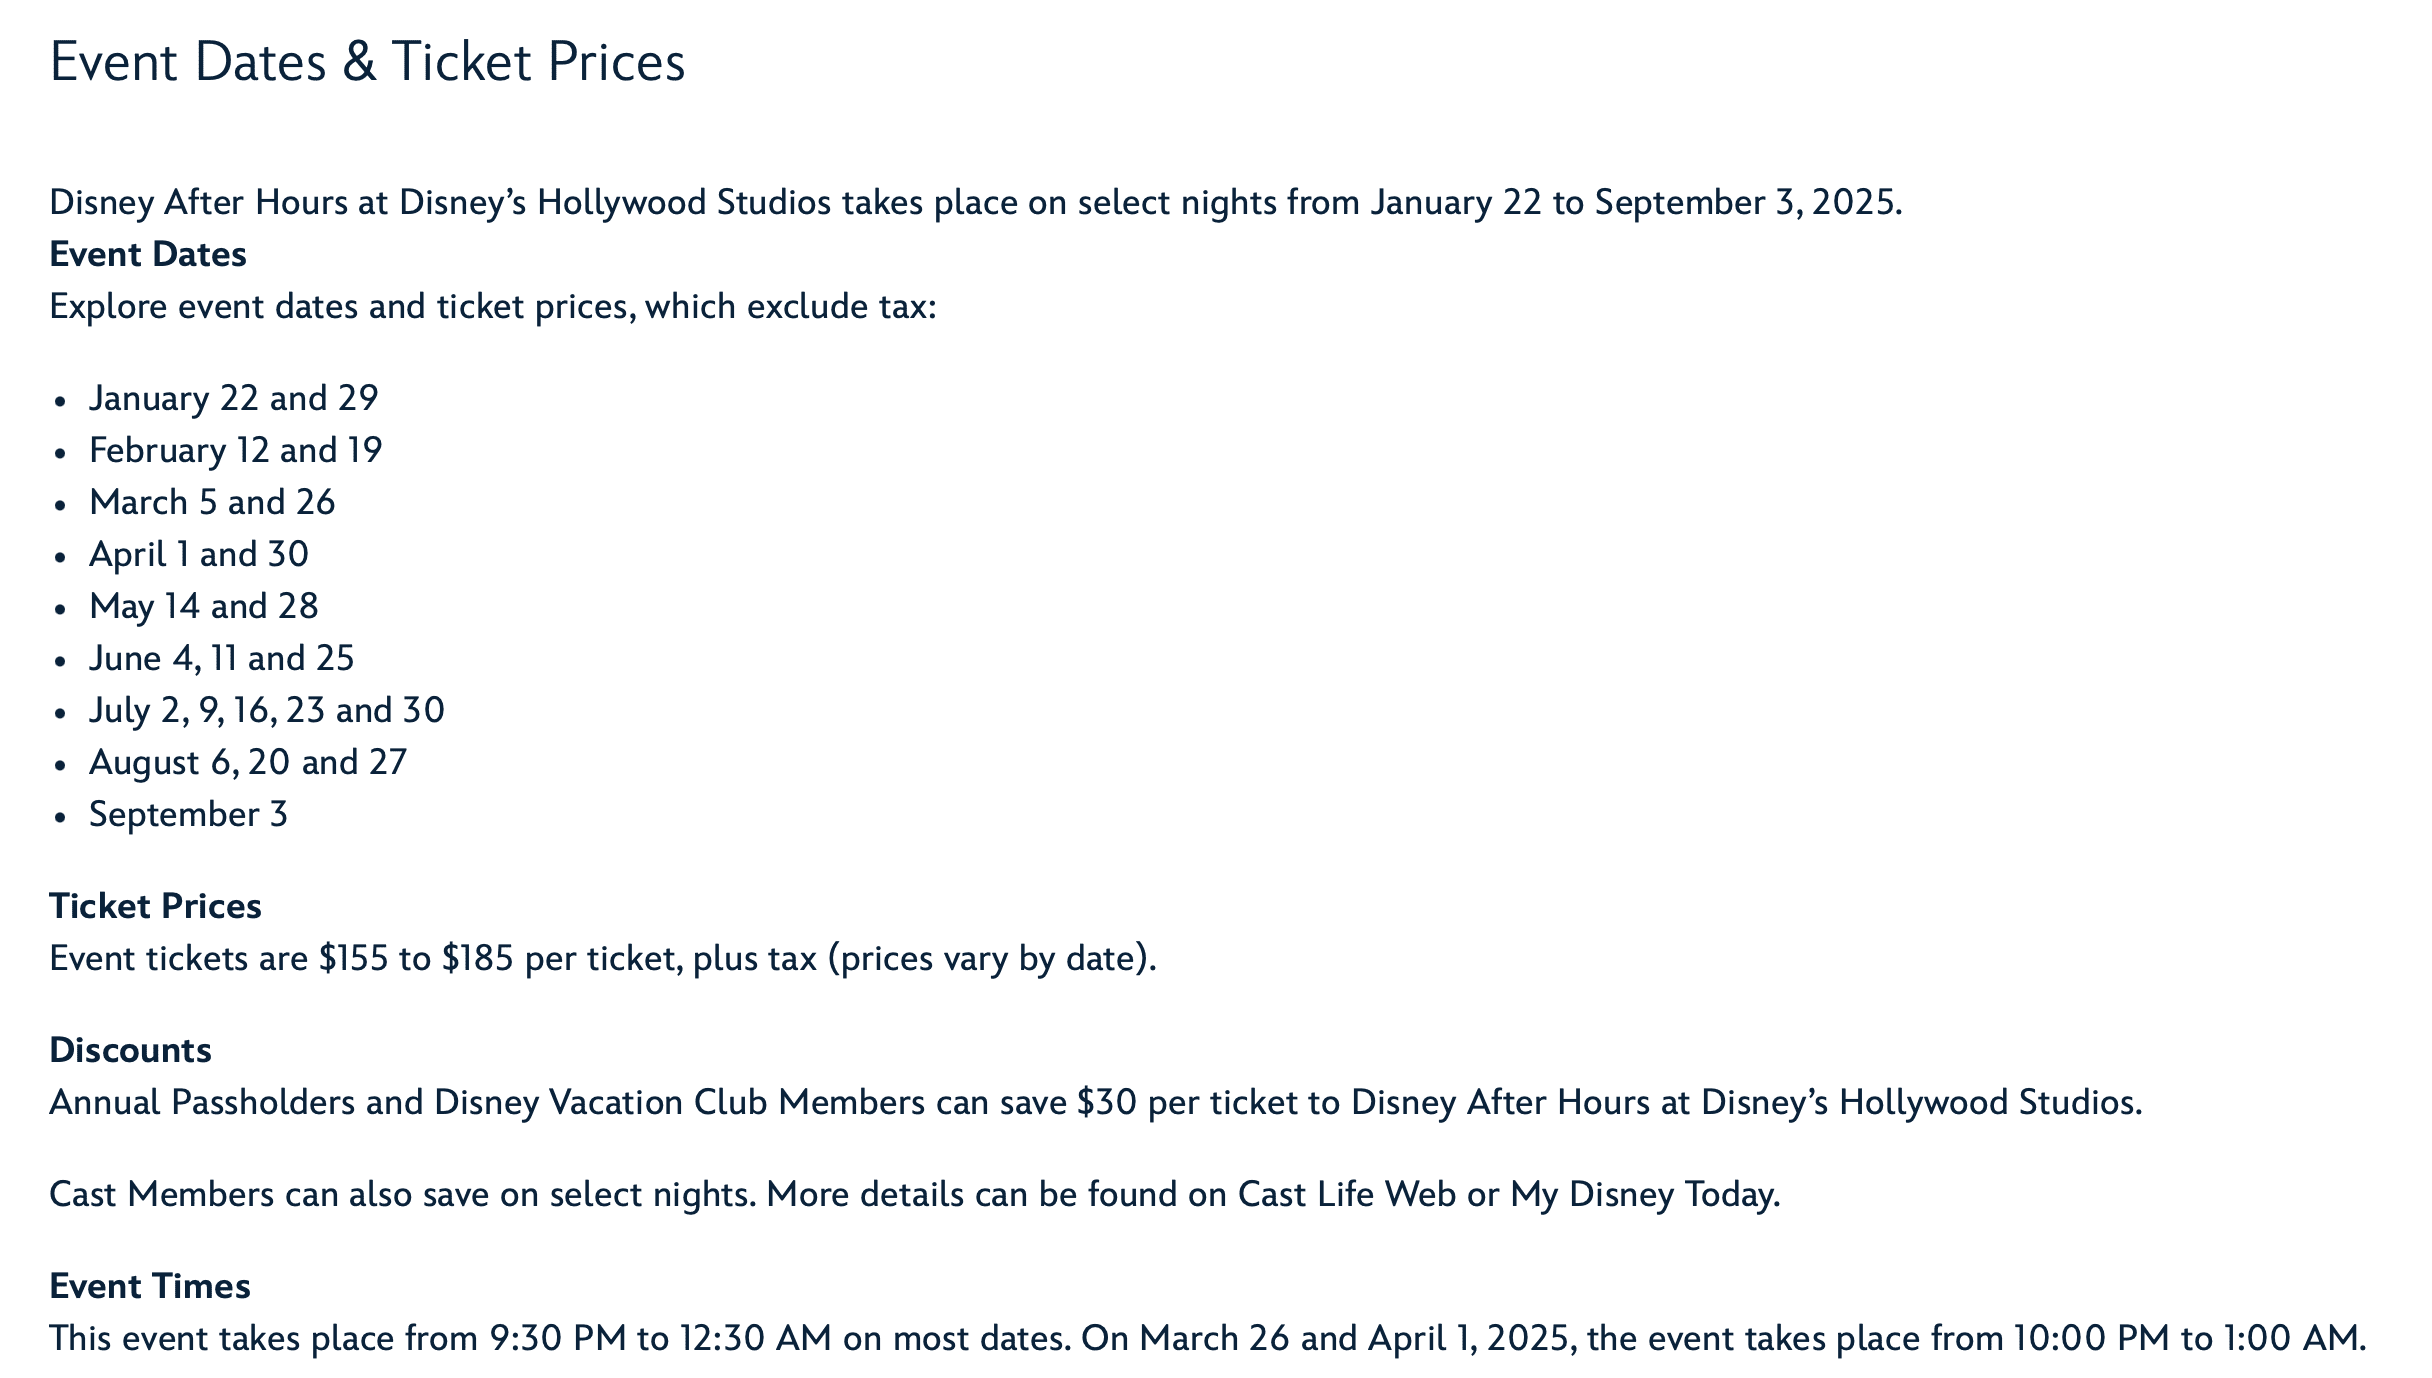
Task: Click the Discounts subheading
Action: (130, 1050)
